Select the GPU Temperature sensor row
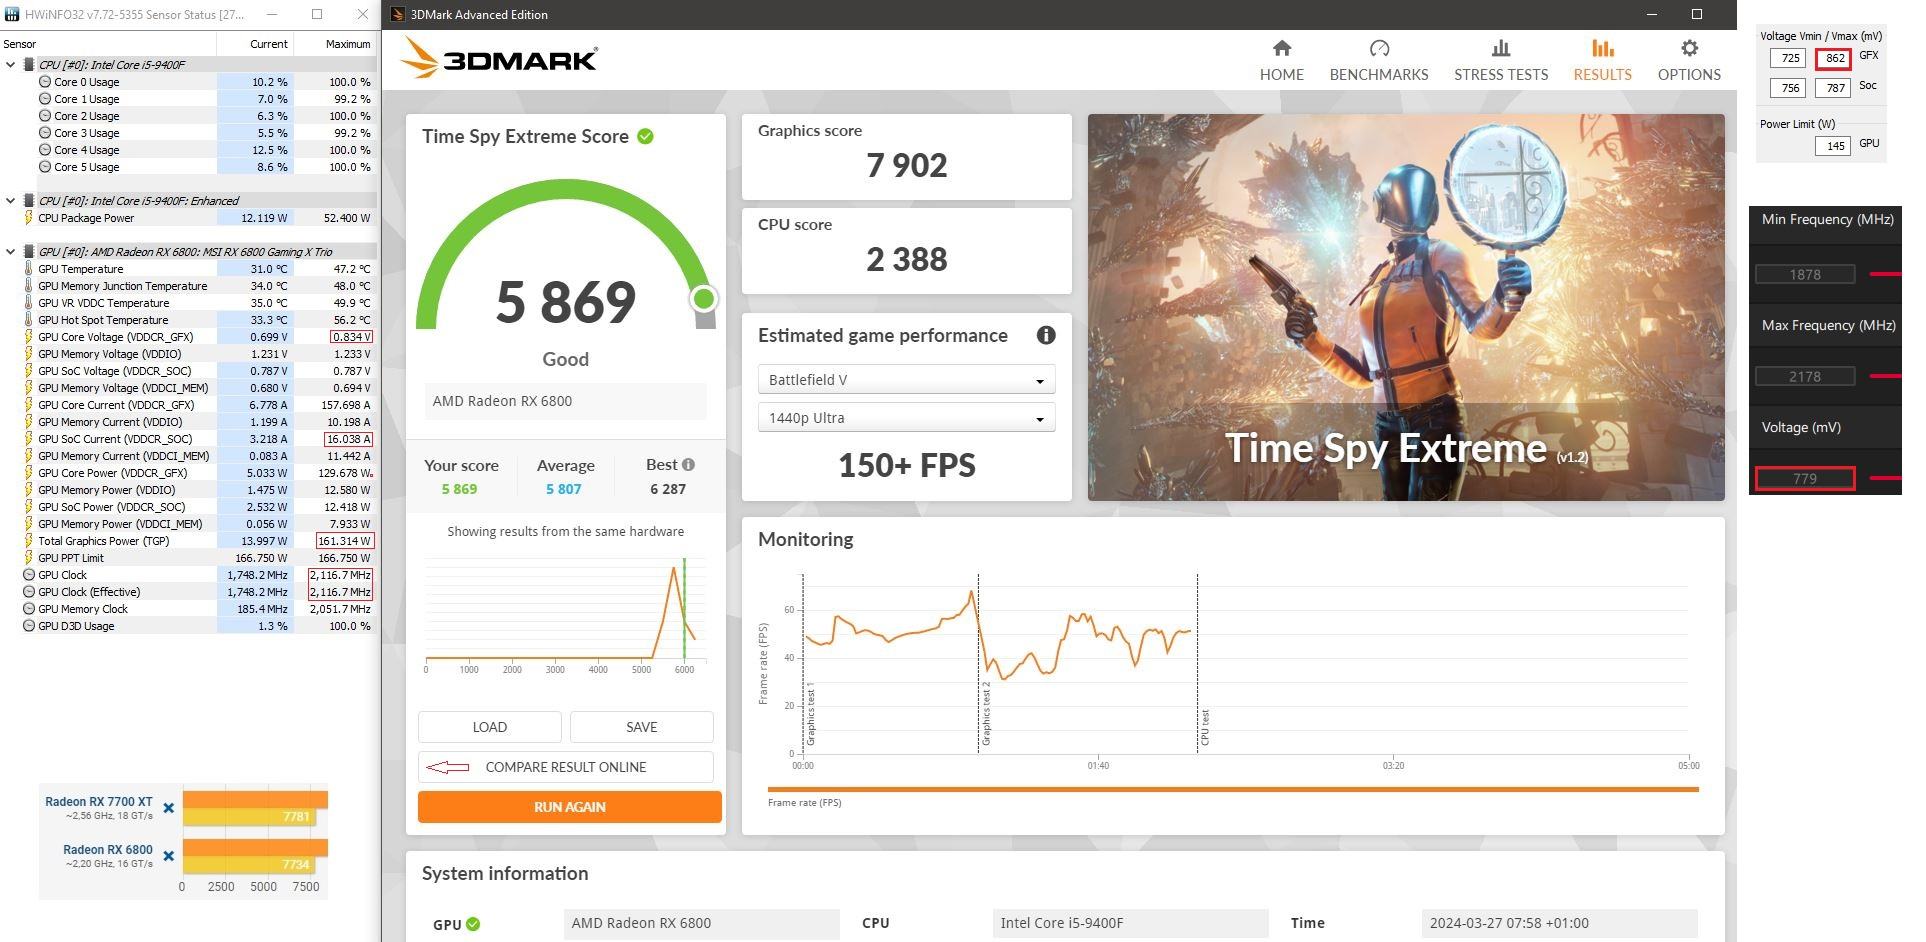1926x942 pixels. tap(188, 269)
